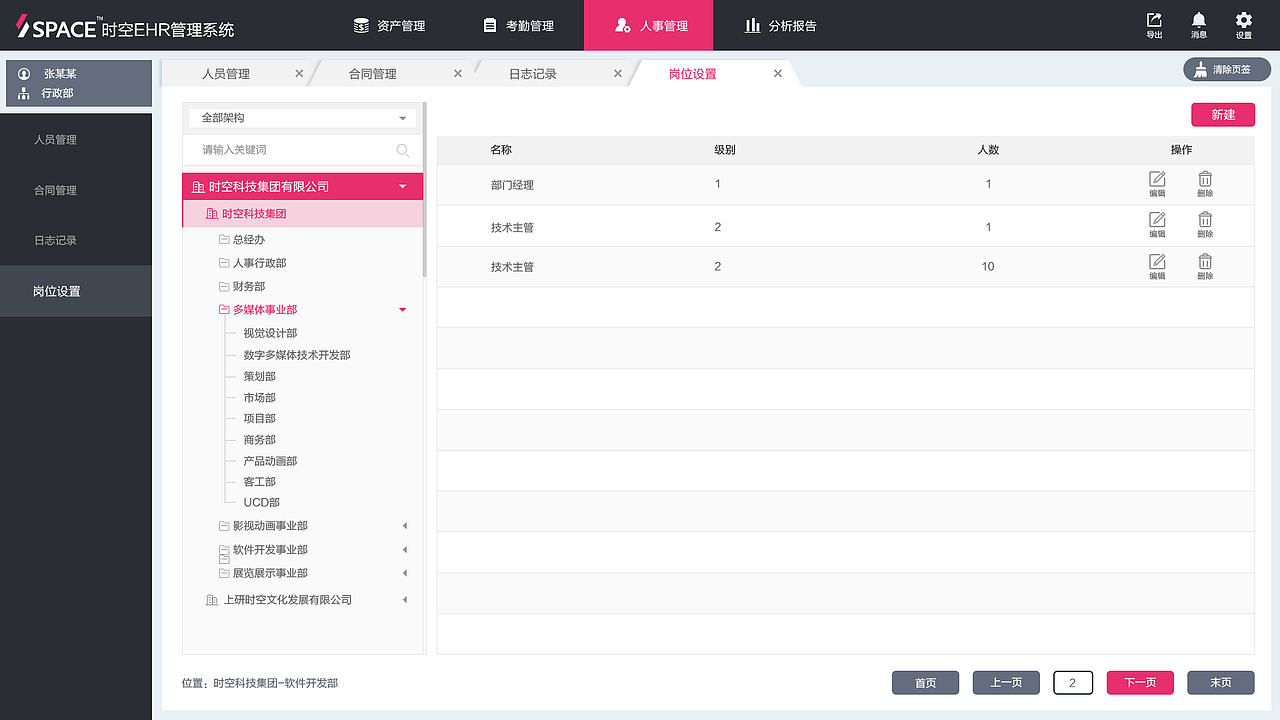Viewport: 1280px width, 720px height.
Task: Click the search magnifier icon in tree panel
Action: [403, 150]
